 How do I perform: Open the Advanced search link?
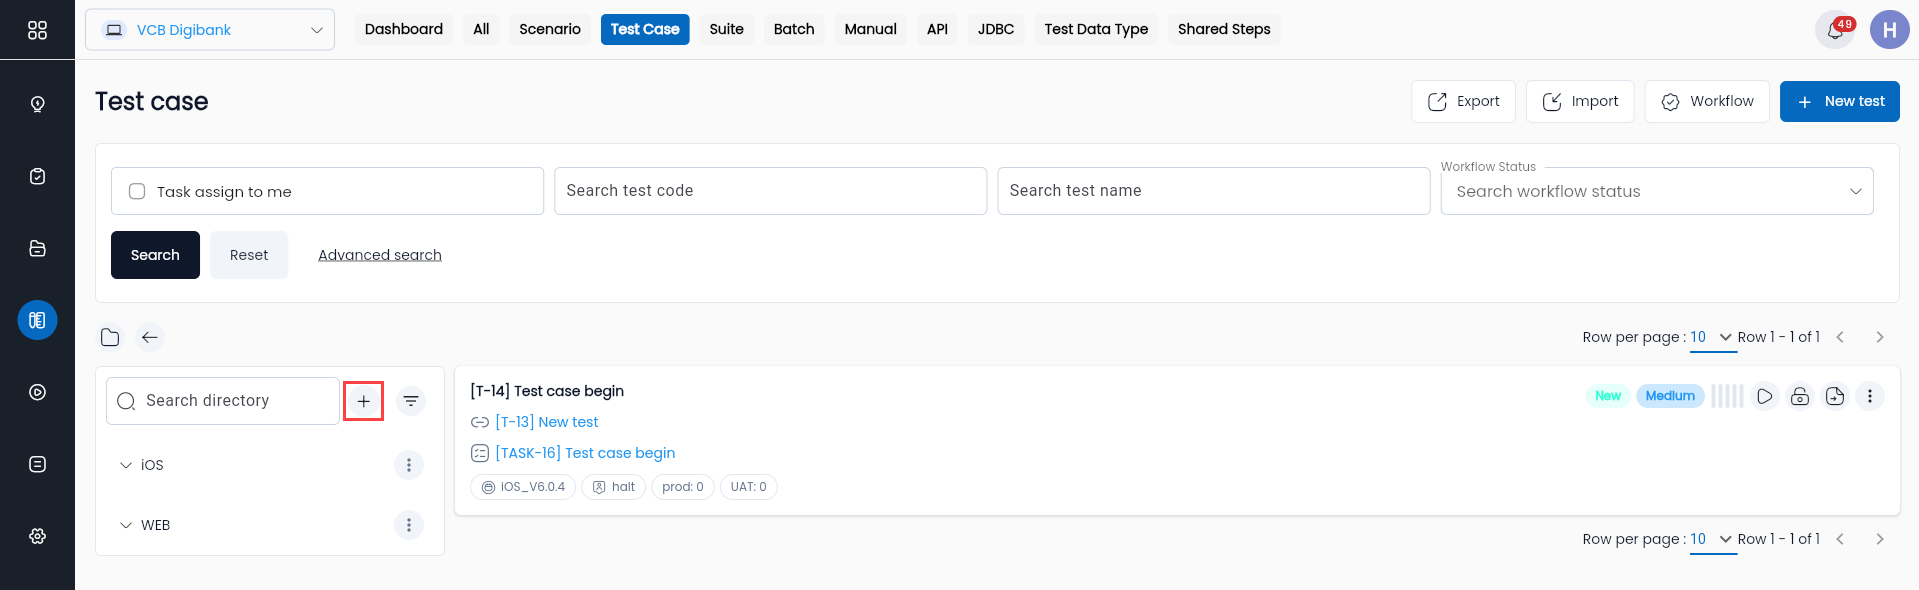pos(380,255)
